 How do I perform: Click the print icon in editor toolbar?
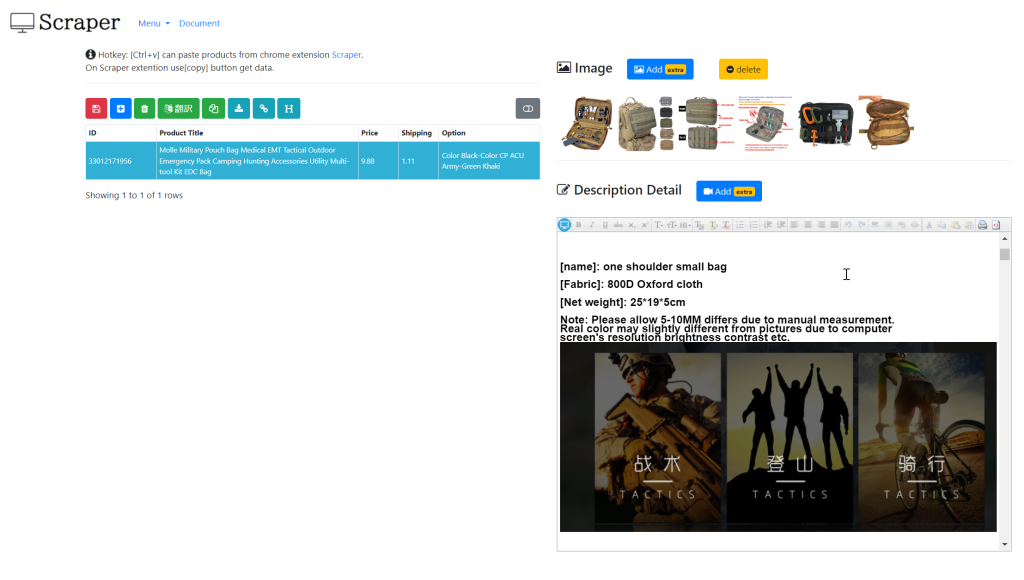[982, 225]
